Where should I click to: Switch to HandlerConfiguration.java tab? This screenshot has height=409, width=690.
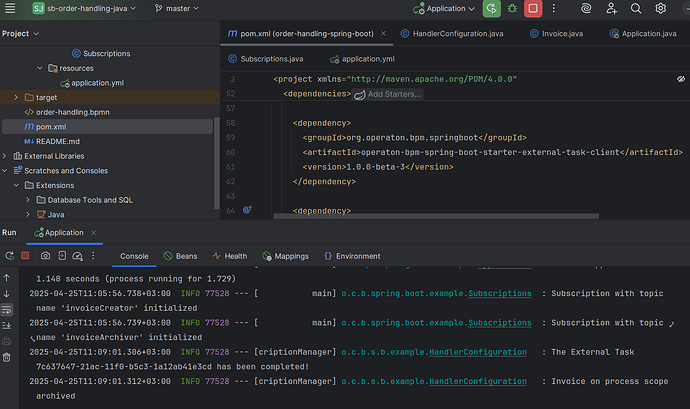click(x=452, y=33)
